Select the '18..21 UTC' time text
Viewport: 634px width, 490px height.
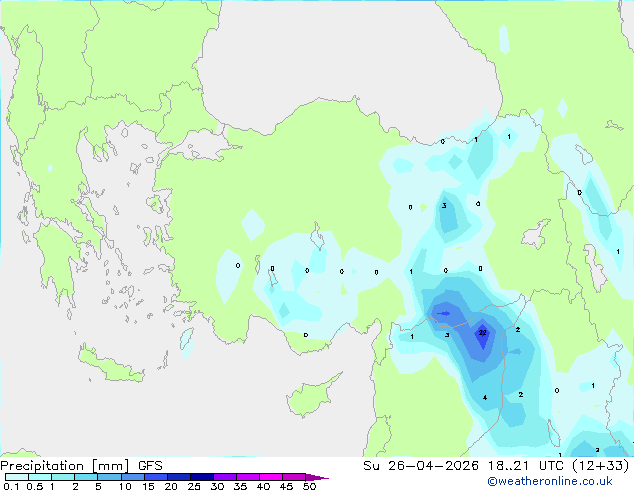525,466
